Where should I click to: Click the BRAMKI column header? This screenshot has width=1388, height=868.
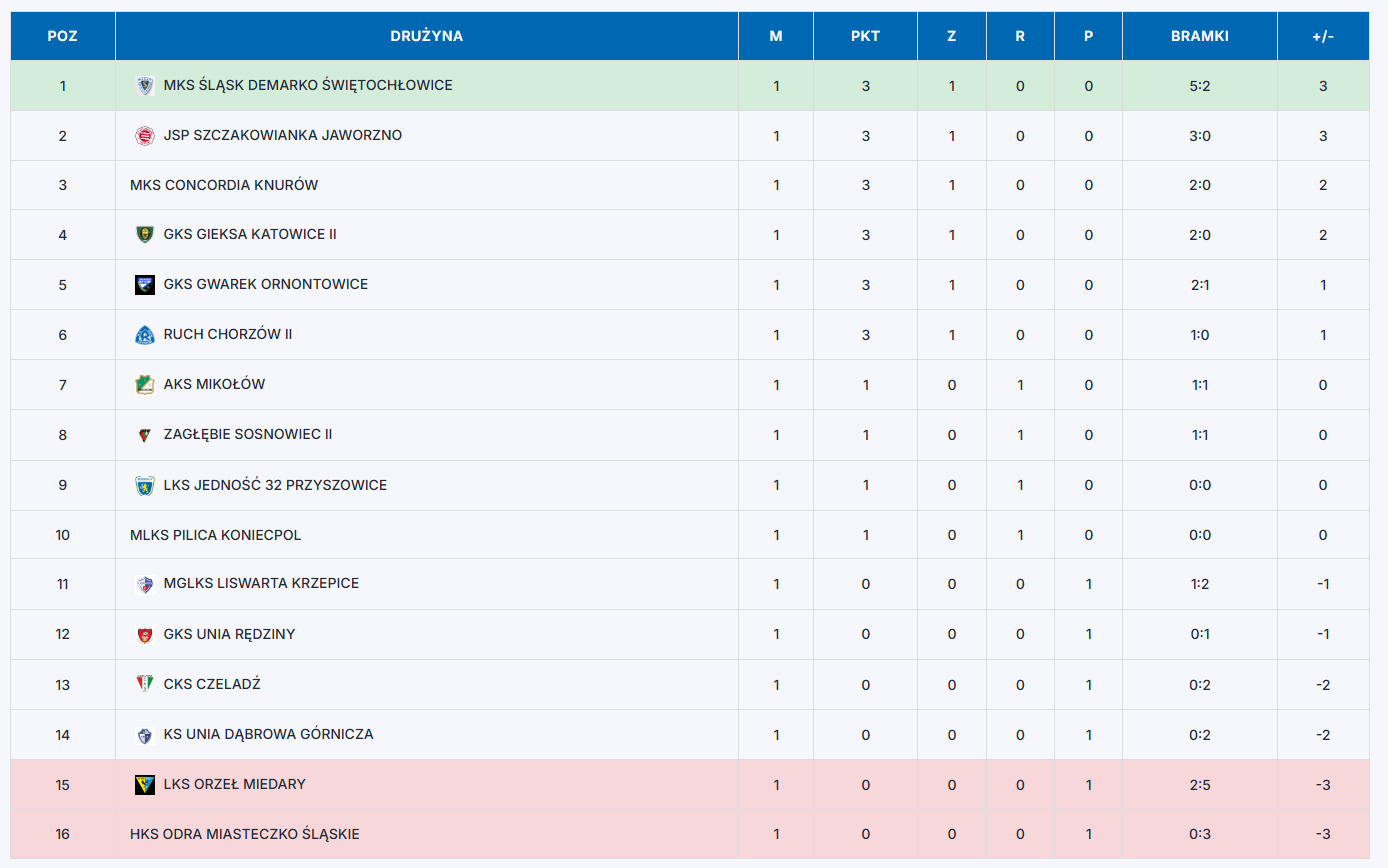(1200, 36)
